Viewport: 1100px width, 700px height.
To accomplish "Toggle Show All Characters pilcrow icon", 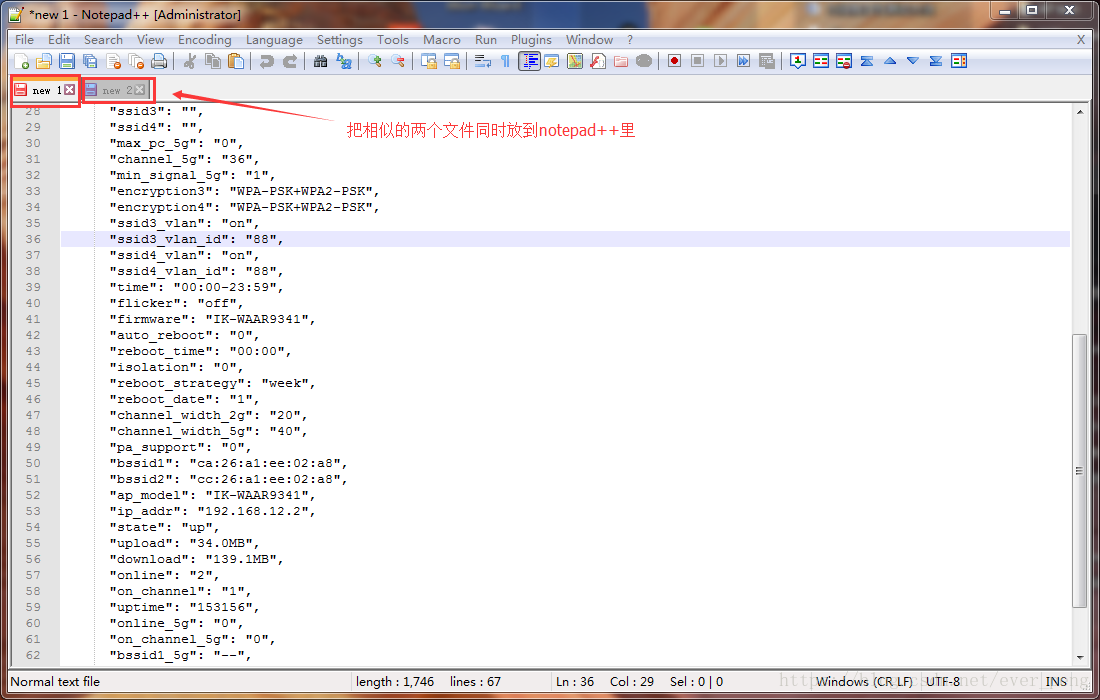I will coord(505,61).
